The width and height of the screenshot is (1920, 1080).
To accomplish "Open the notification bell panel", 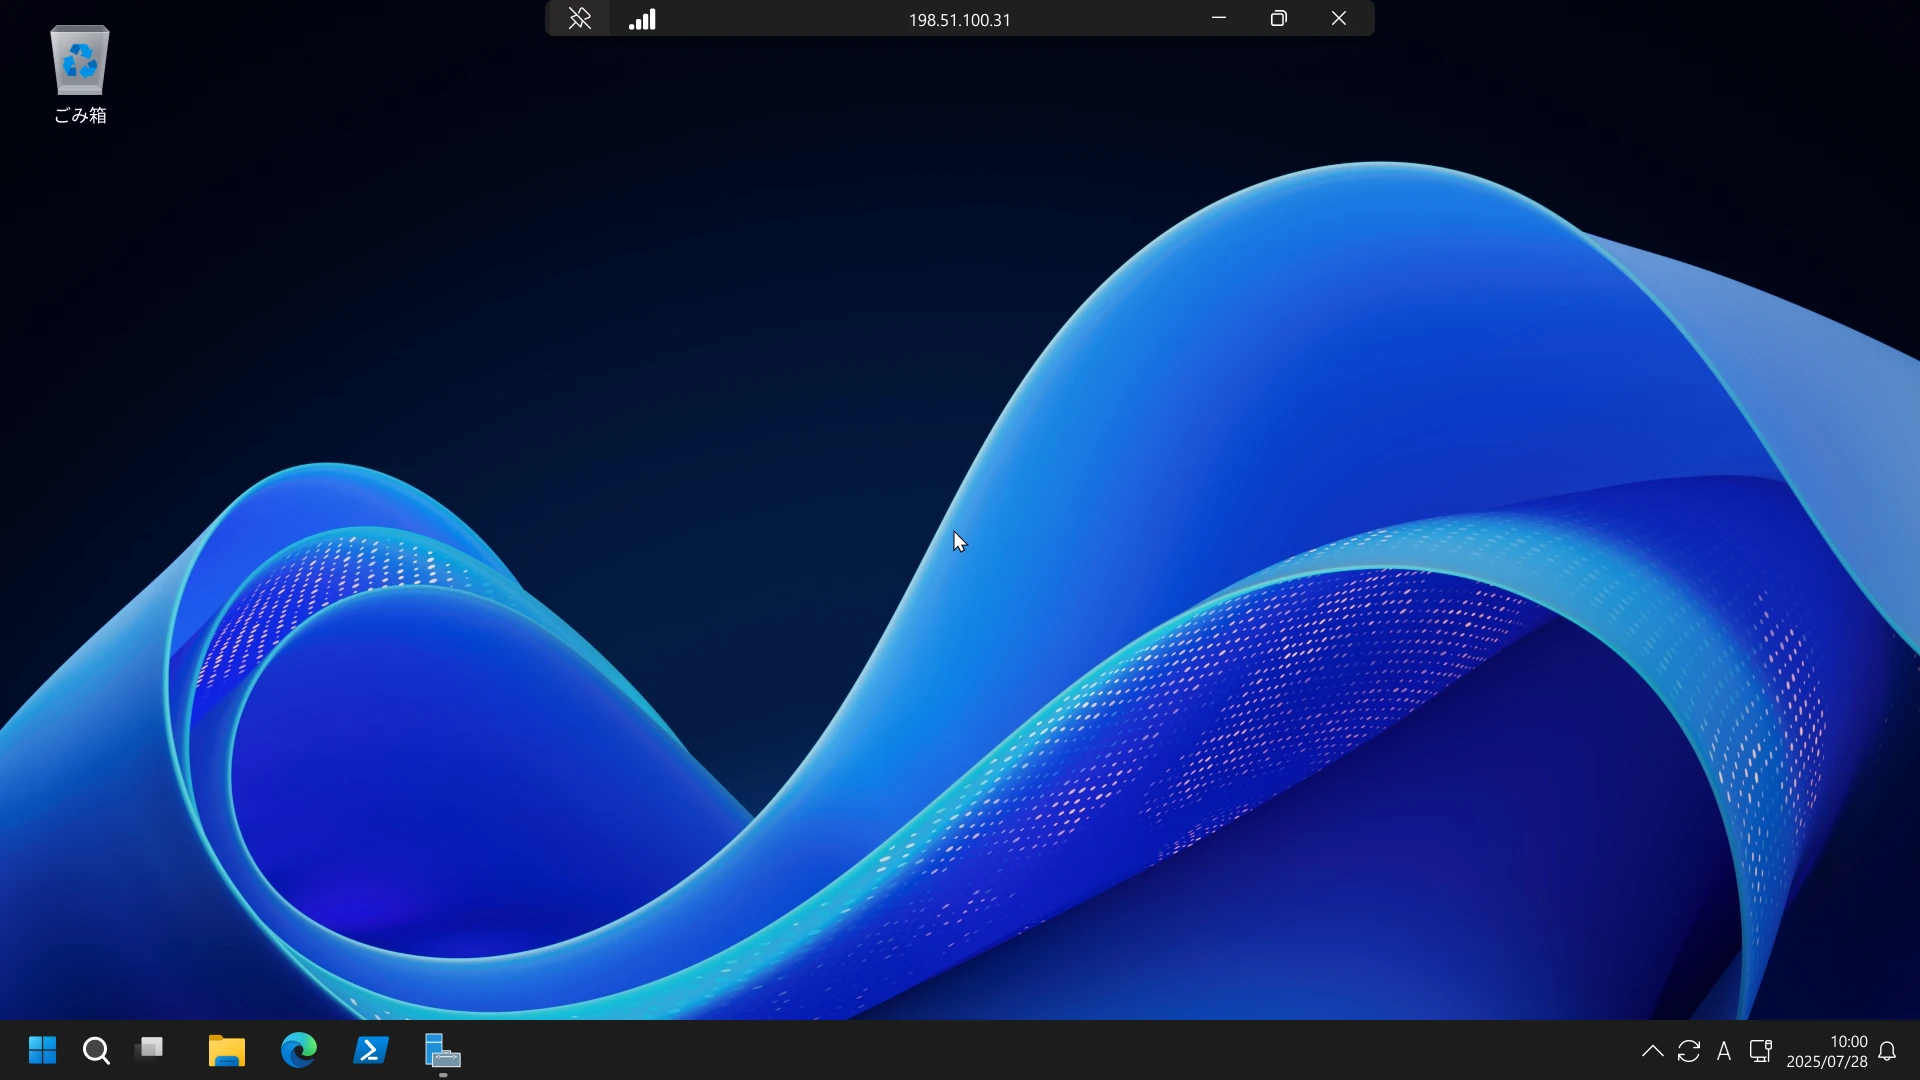I will click(1888, 1051).
